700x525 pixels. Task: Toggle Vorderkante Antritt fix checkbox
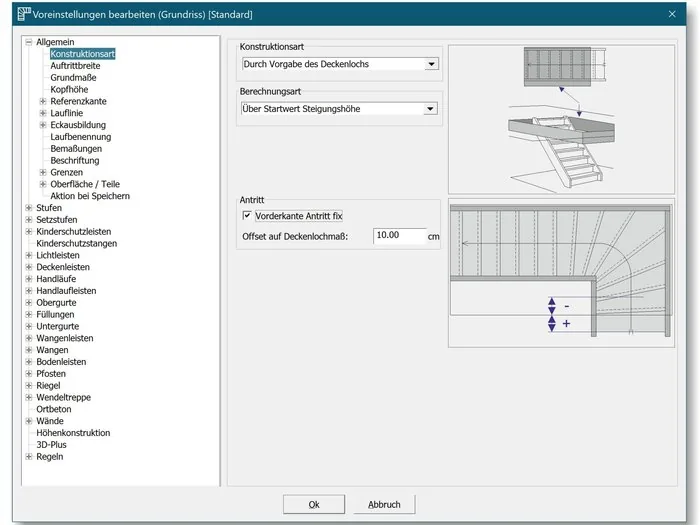pyautogui.click(x=247, y=216)
